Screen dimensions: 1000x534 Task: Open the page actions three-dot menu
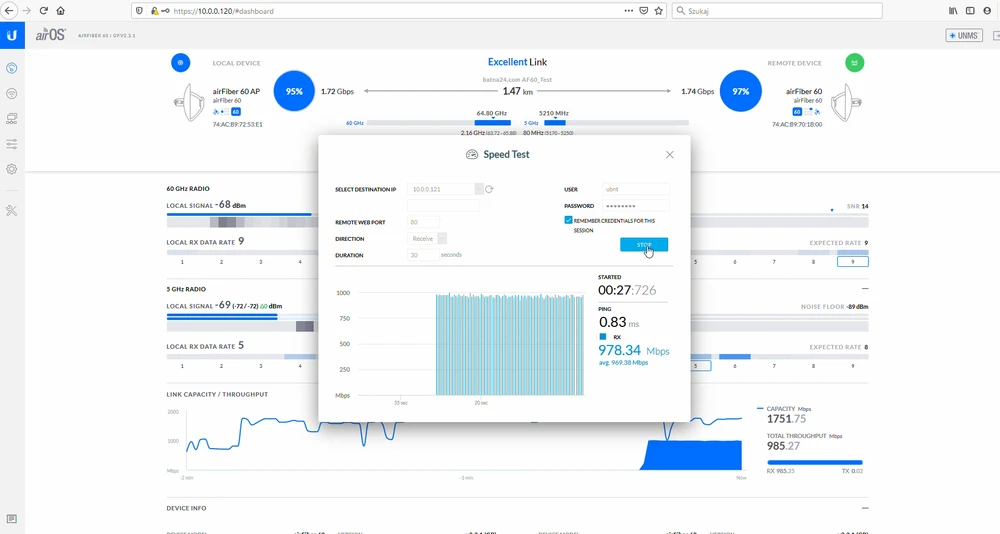coord(629,11)
